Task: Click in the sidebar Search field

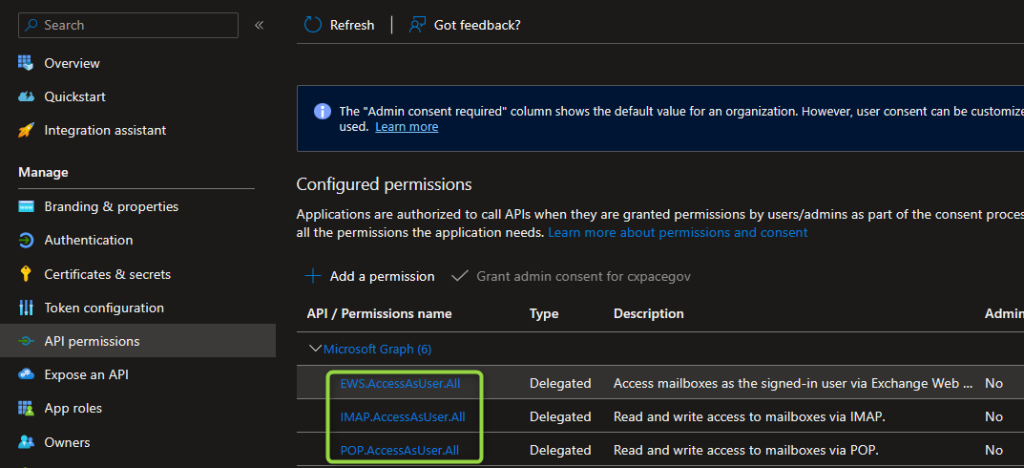Action: point(128,25)
